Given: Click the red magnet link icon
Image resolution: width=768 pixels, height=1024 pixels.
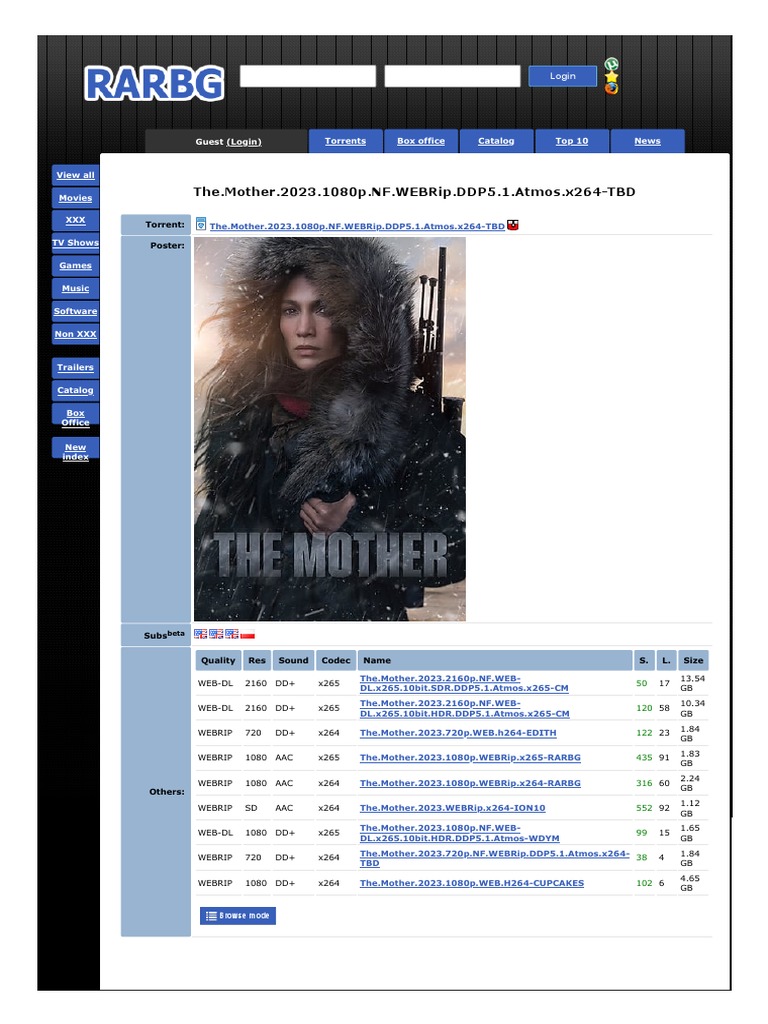Looking at the screenshot, I should tap(513, 225).
